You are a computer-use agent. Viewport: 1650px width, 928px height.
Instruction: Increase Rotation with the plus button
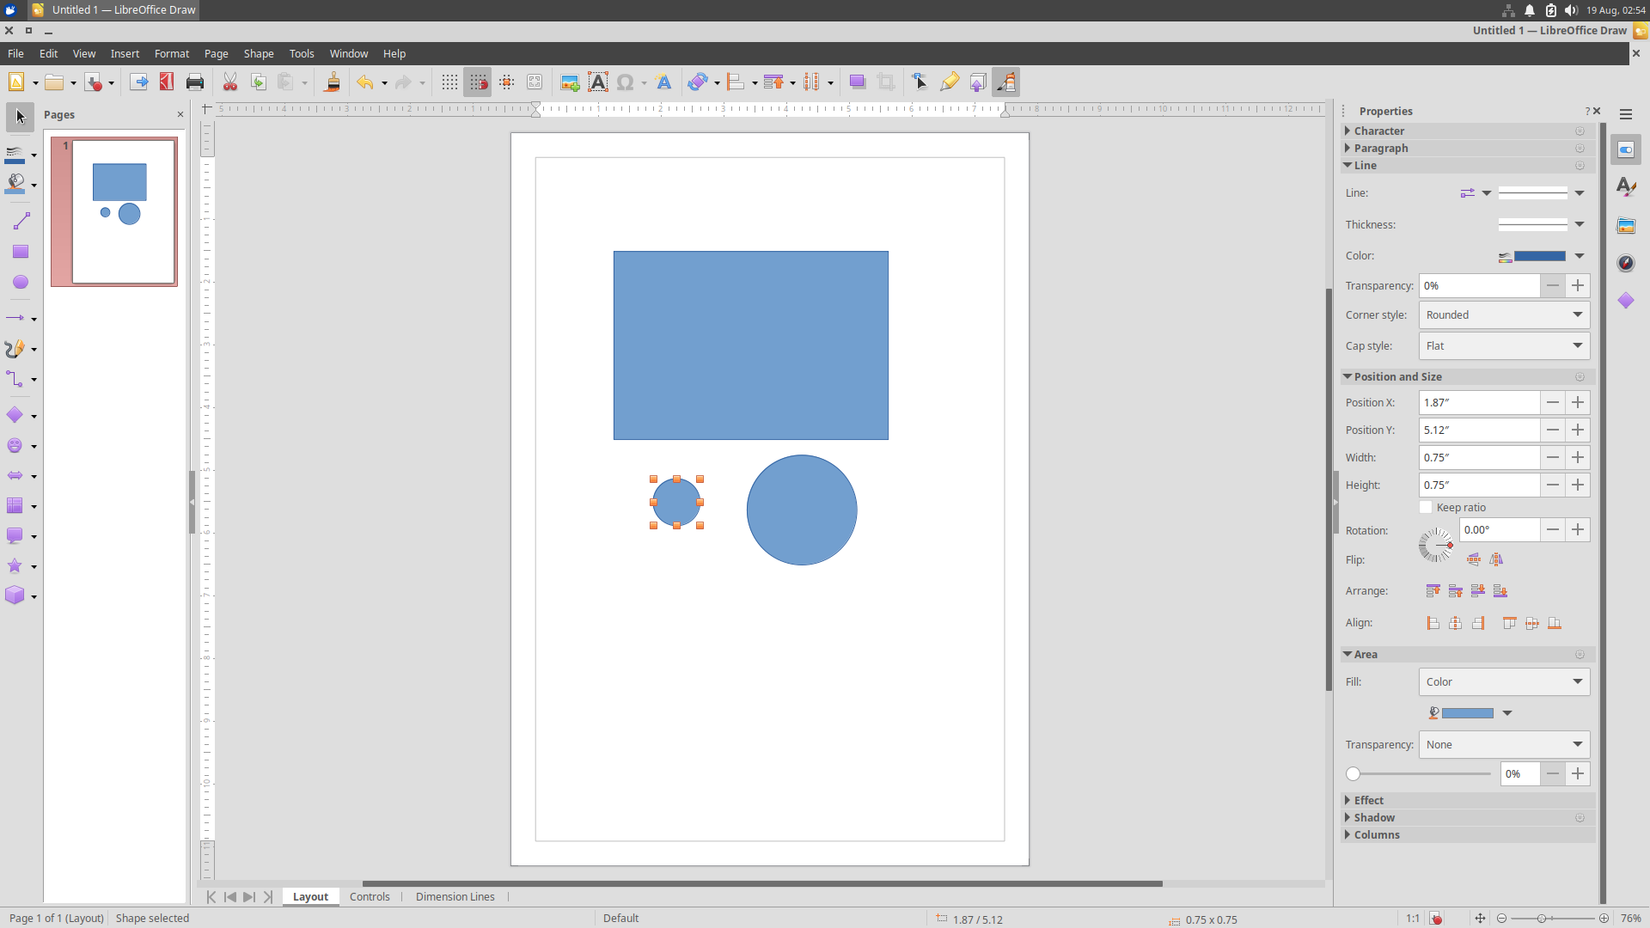[1578, 530]
